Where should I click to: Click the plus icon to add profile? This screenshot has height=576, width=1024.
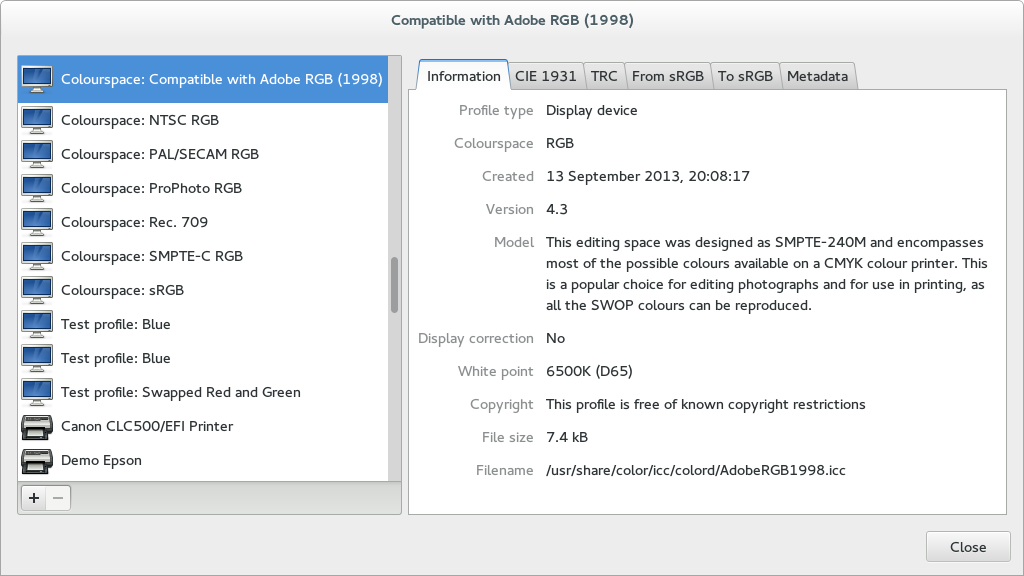click(x=33, y=498)
